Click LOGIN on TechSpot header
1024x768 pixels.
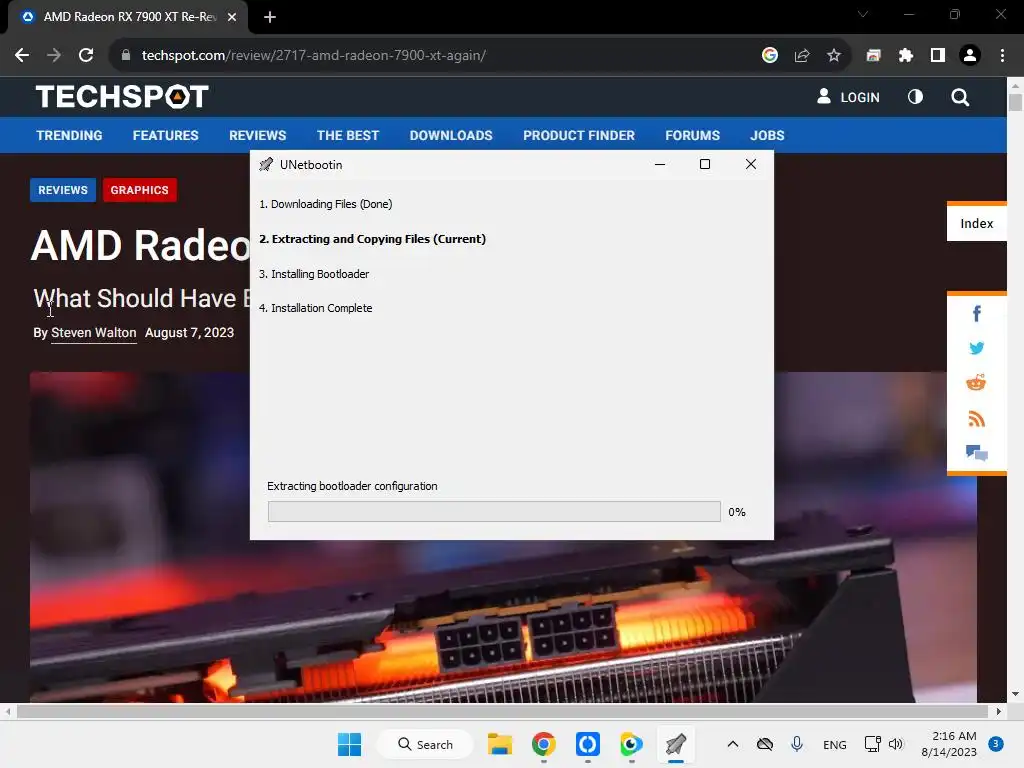tap(848, 97)
